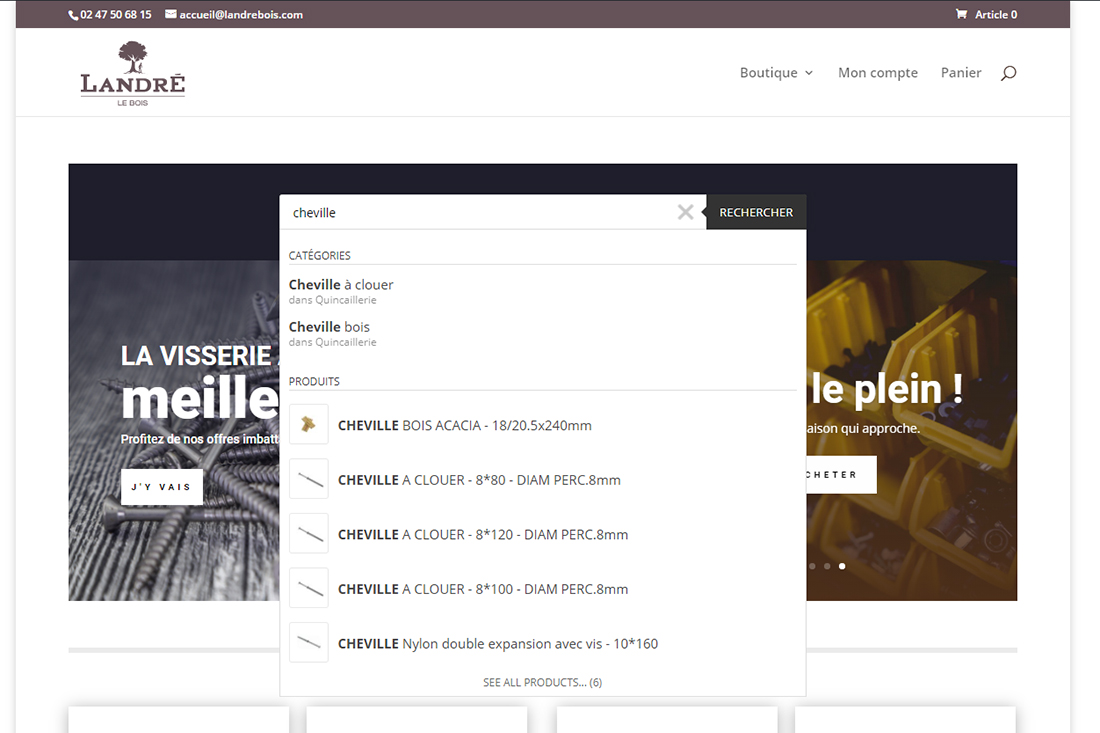Viewport: 1100px width, 733px height.
Task: Clear the search field with X icon
Action: coord(685,212)
